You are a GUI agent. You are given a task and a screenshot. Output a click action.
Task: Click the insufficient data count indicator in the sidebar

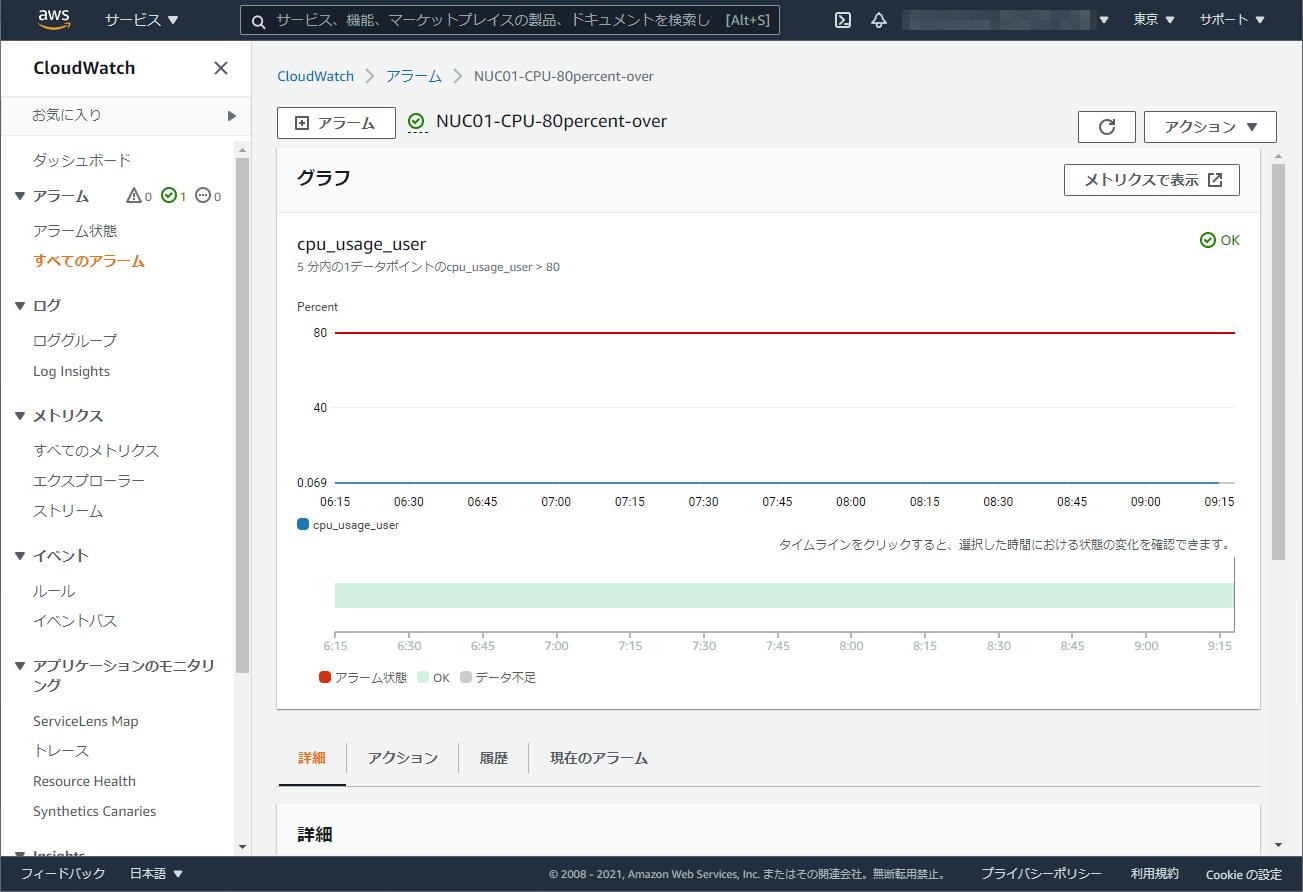click(208, 196)
